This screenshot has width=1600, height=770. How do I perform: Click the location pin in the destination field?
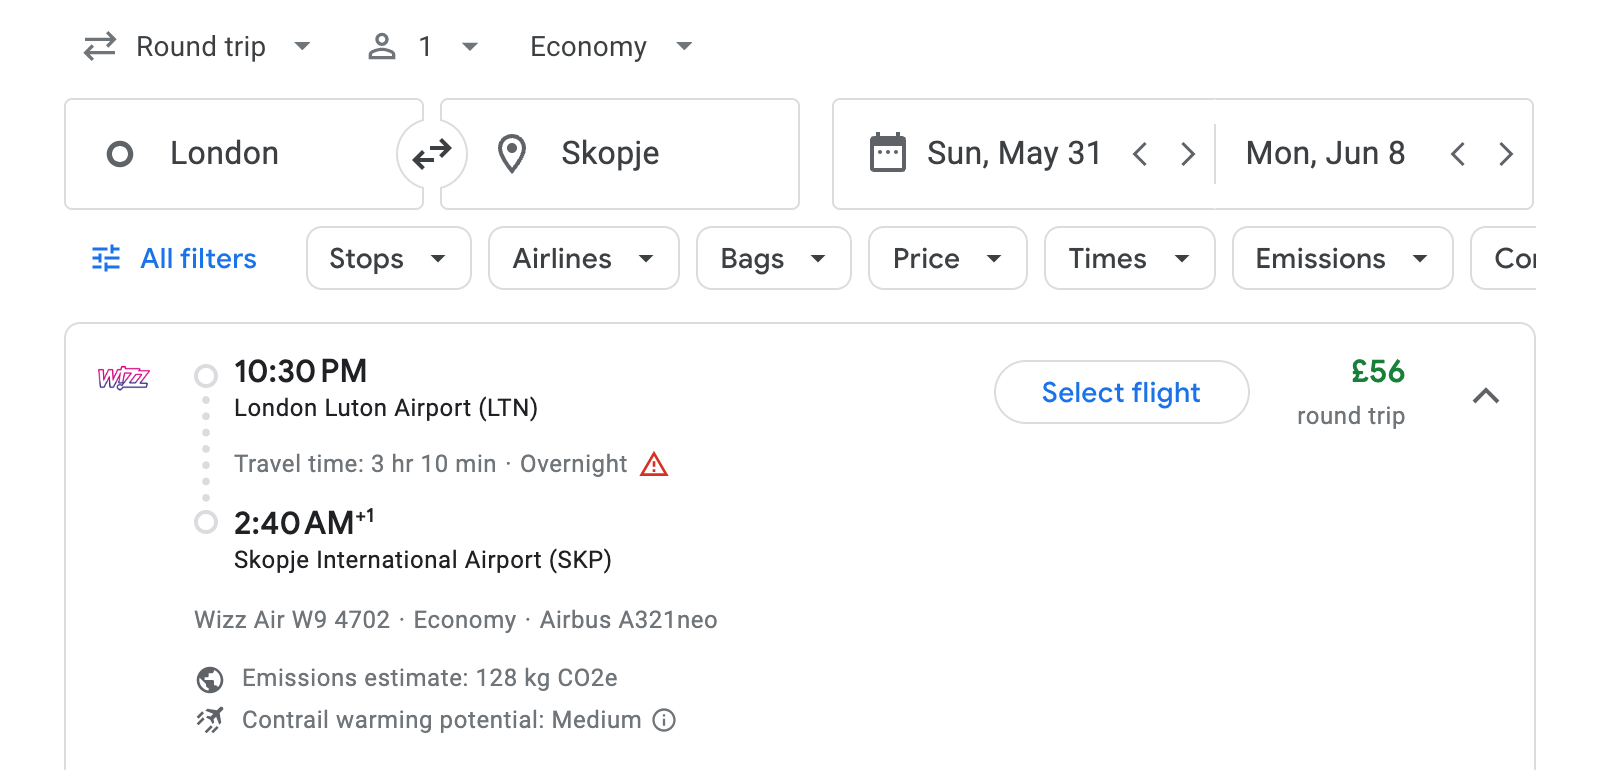point(512,153)
